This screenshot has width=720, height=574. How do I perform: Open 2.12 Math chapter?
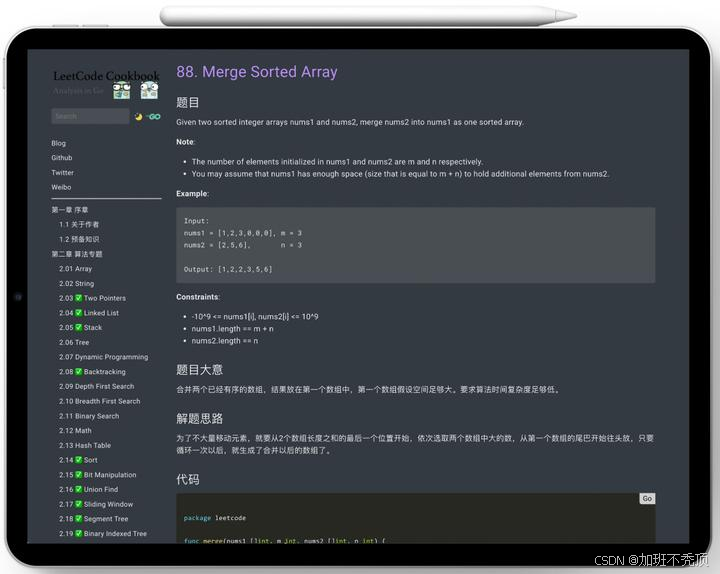point(75,431)
